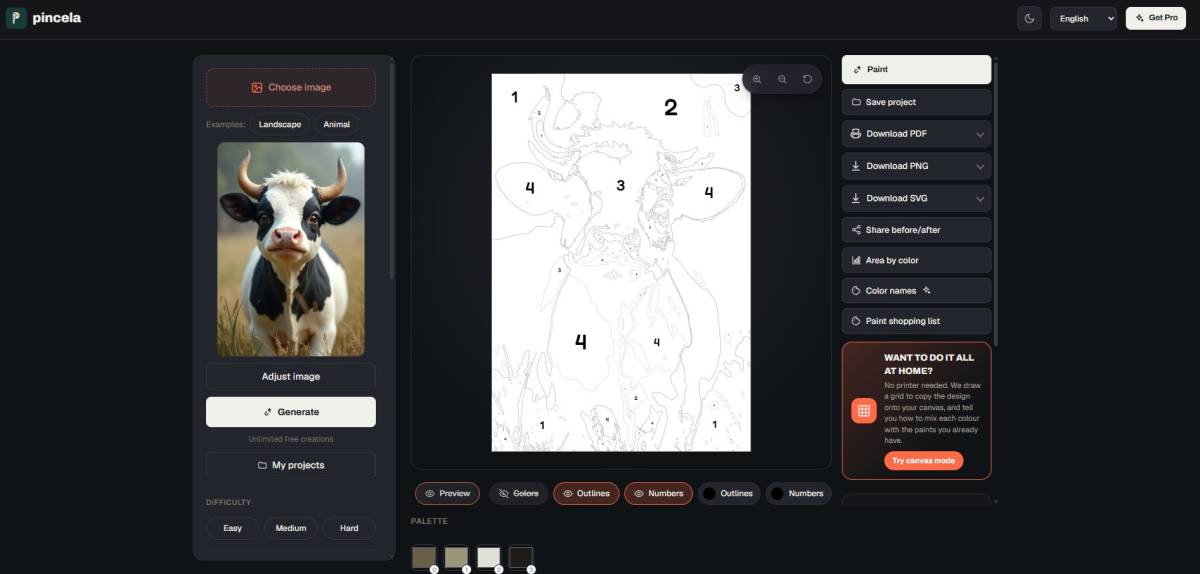Click the DIFFICULTY heading
The height and width of the screenshot is (574, 1200).
point(229,502)
